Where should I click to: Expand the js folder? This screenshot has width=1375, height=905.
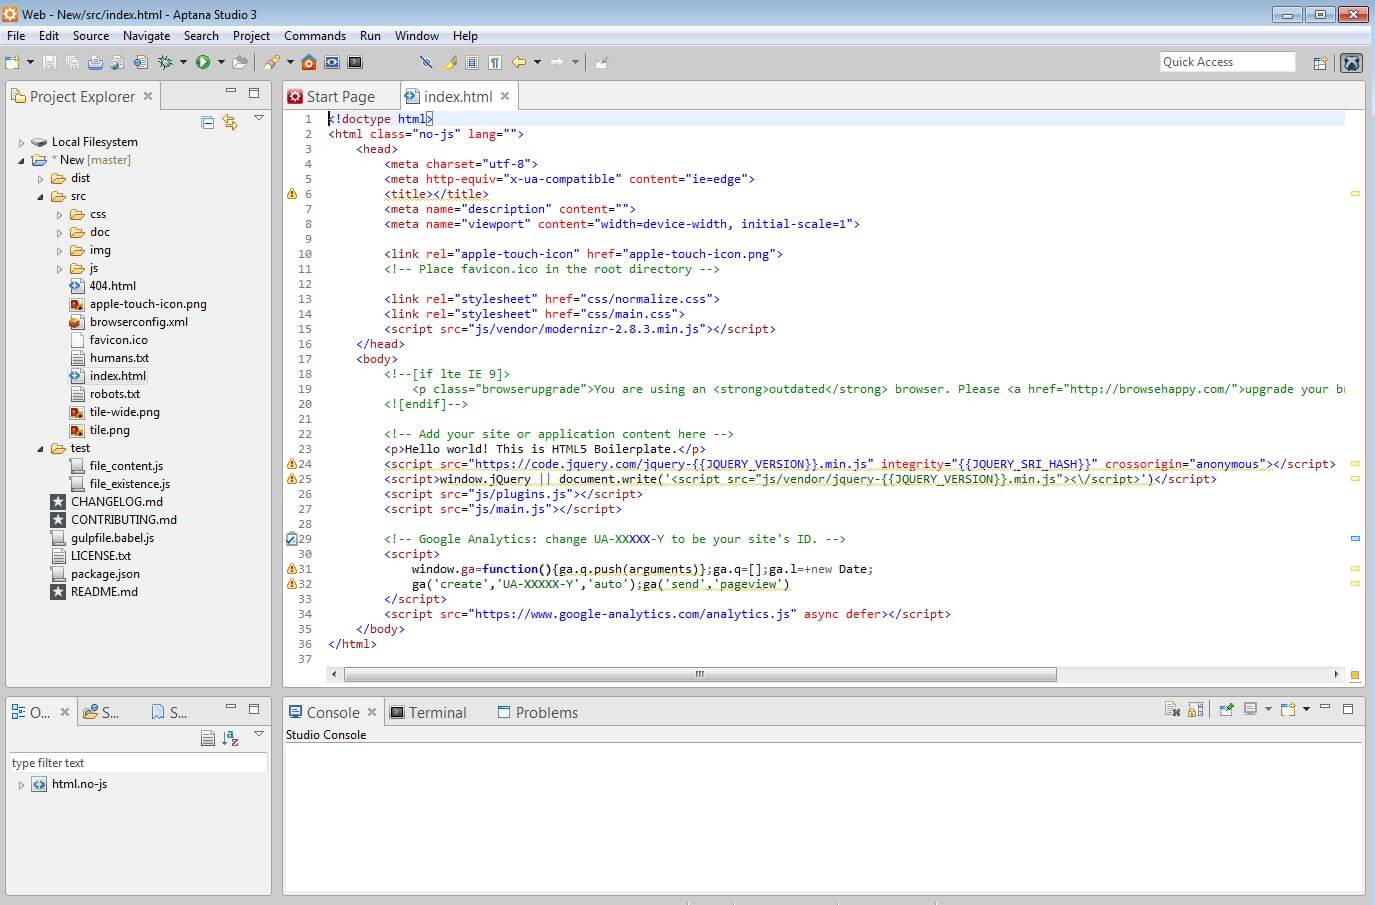59,268
